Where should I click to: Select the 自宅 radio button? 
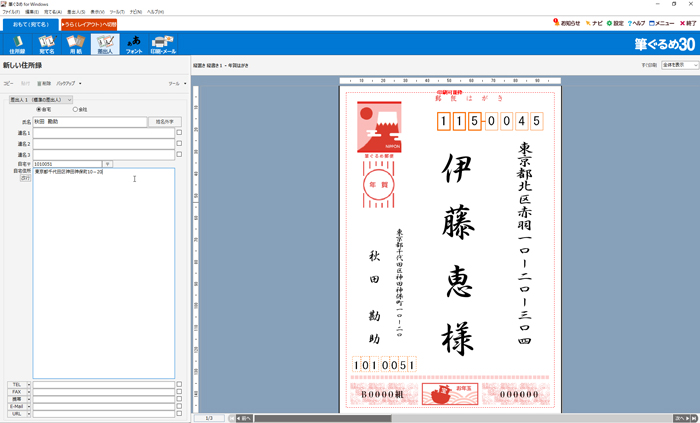coord(39,110)
